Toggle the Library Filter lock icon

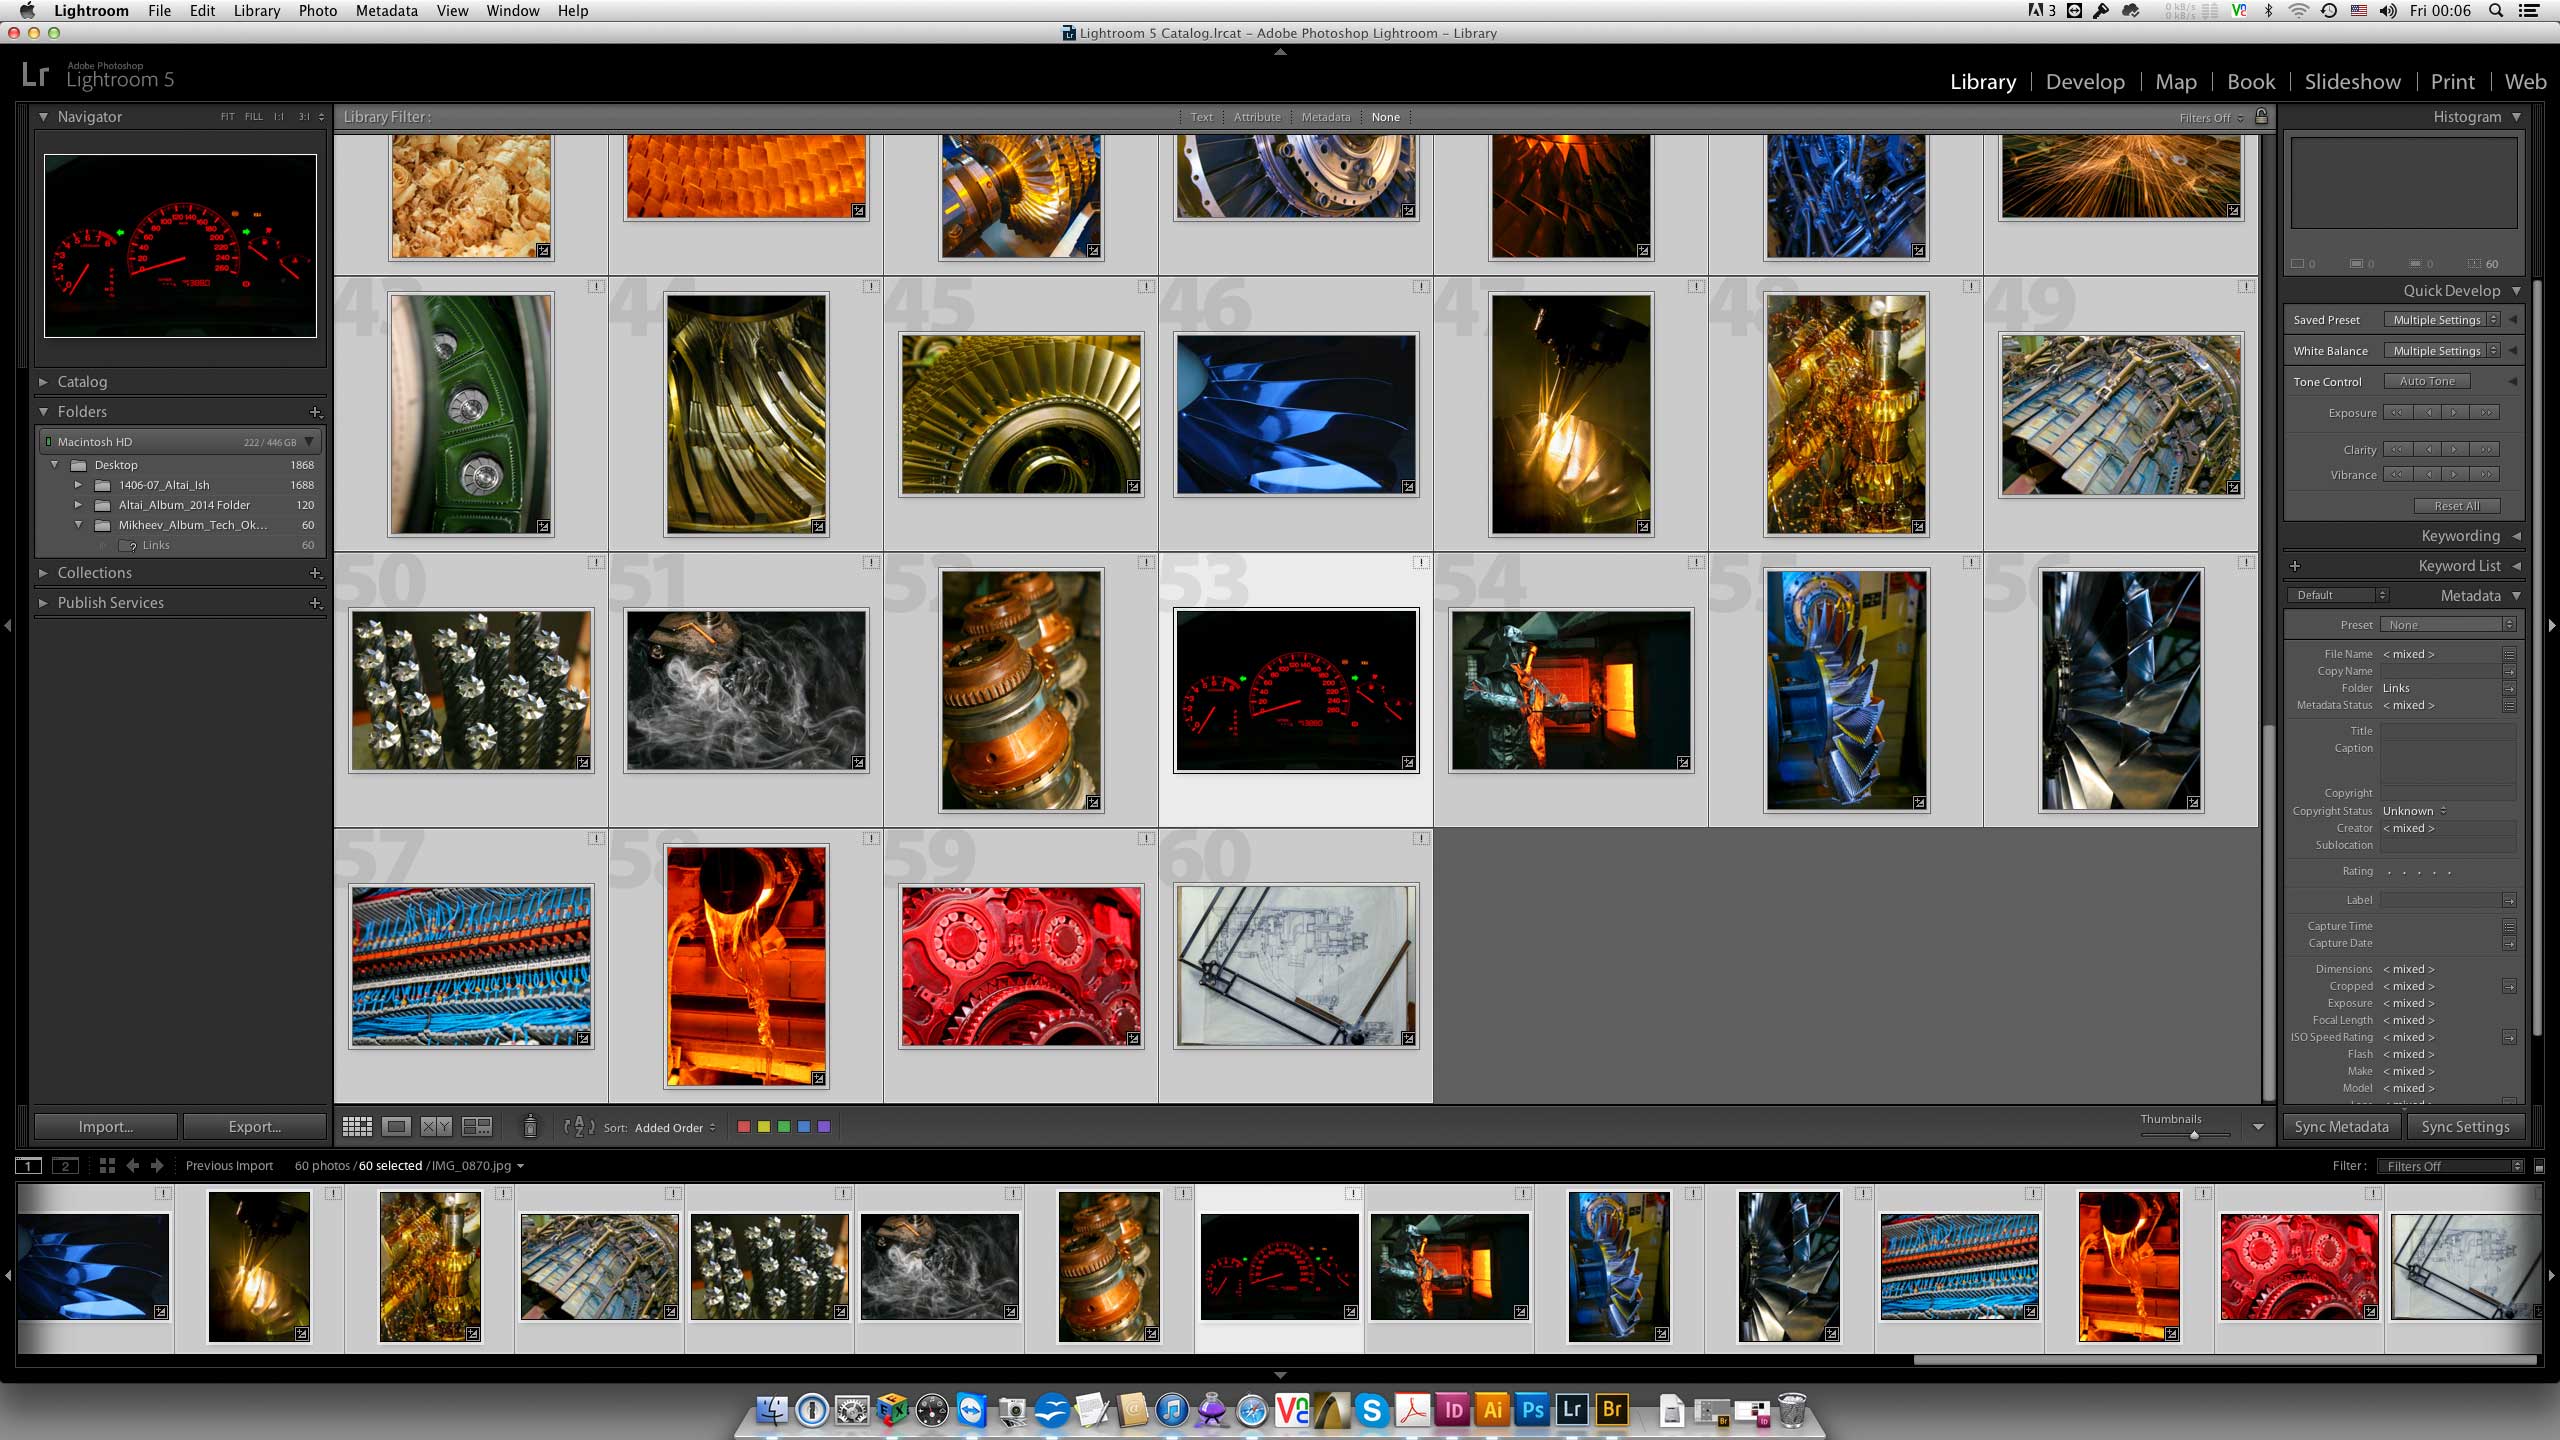2261,117
